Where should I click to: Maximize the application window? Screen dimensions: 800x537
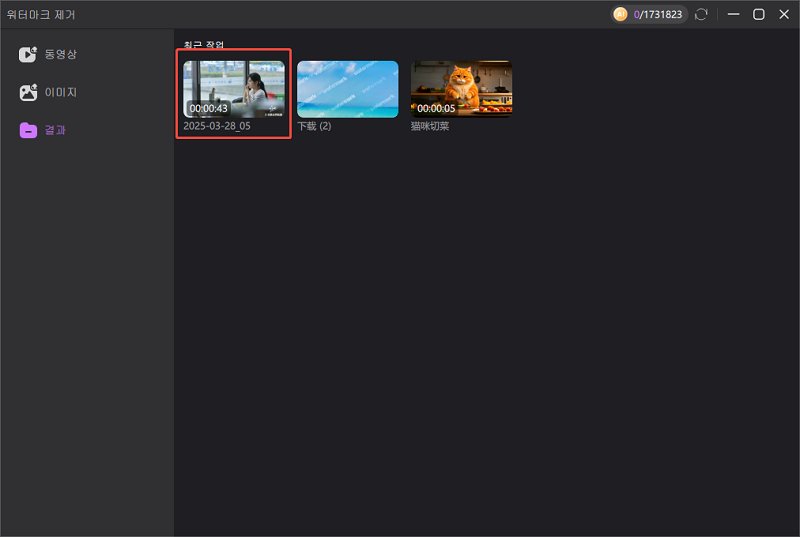pos(759,14)
